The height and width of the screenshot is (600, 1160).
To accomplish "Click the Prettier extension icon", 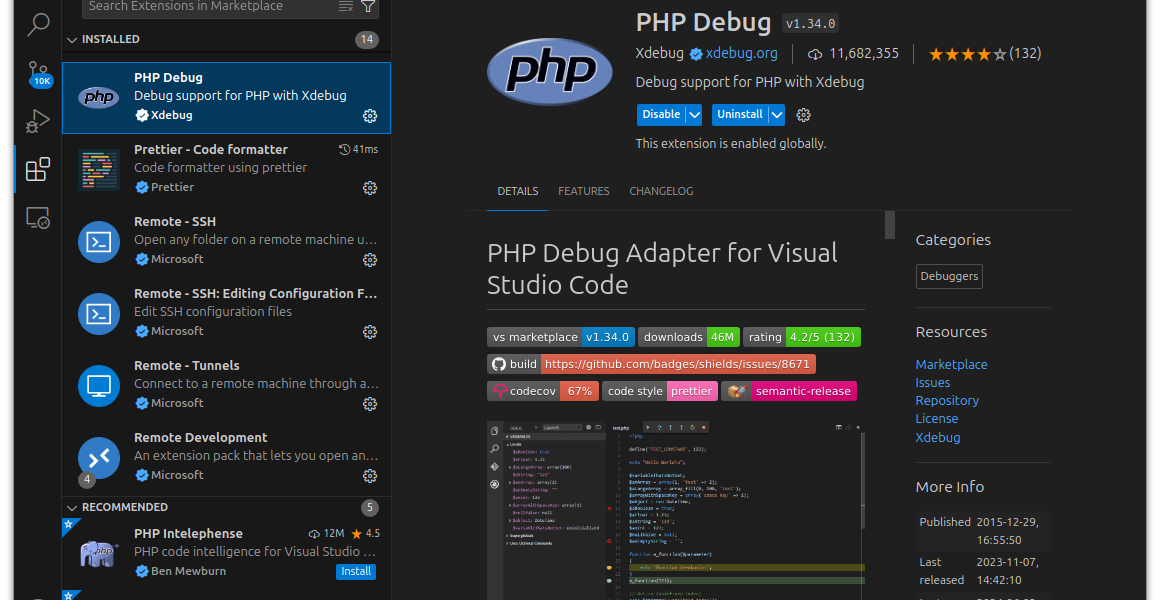I will click(98, 169).
